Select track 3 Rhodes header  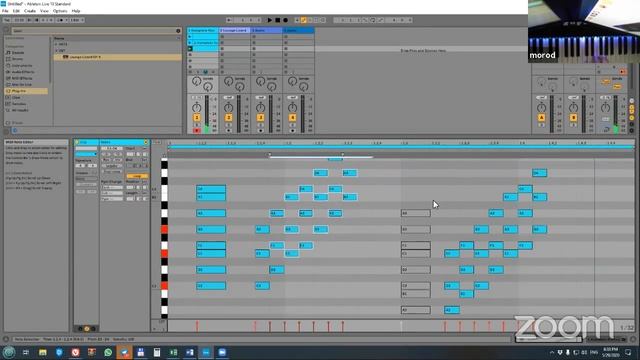[x=266, y=30]
